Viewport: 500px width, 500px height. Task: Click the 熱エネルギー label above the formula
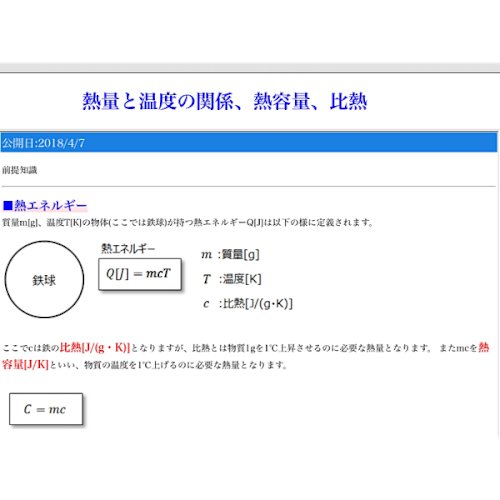pos(128,248)
